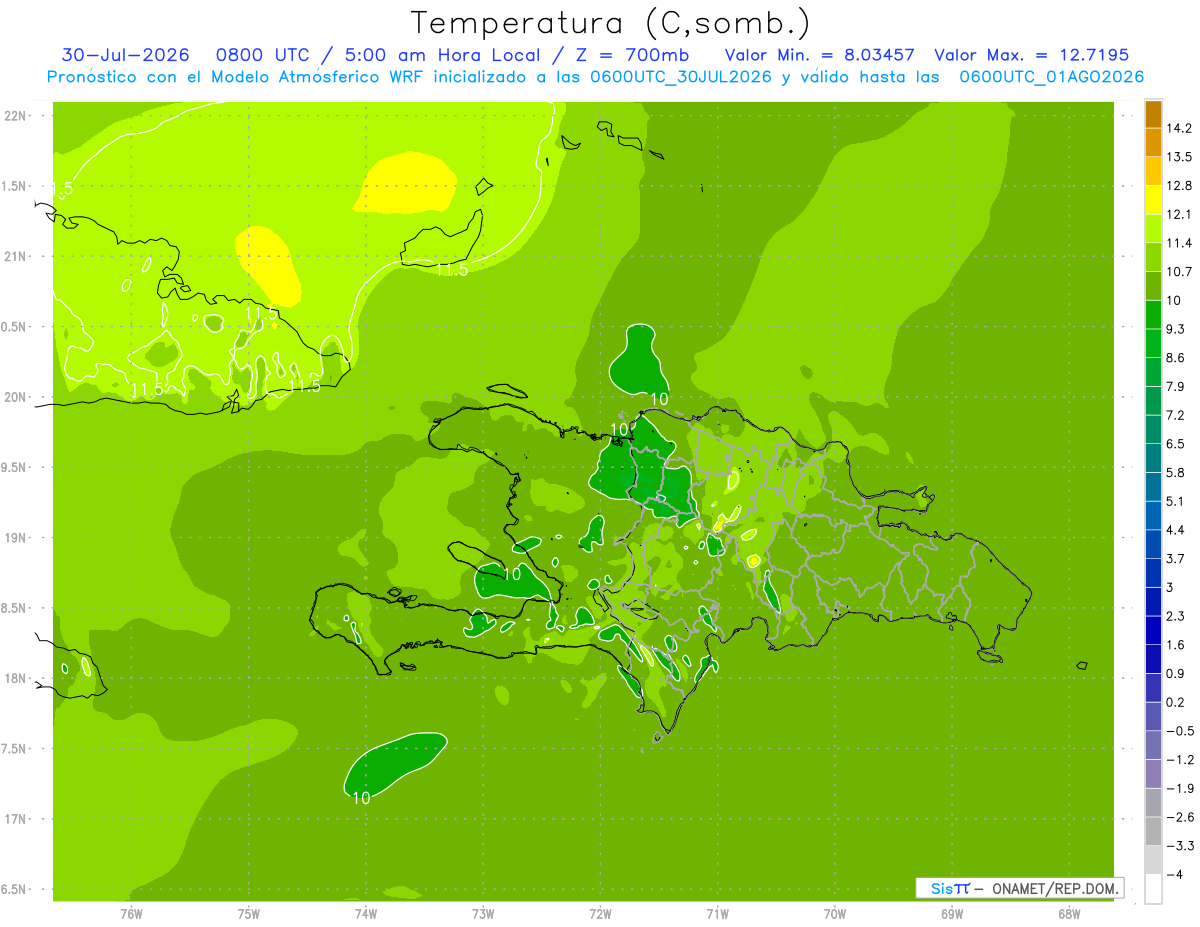Click the '0600UTC_01AGO2026' valid-until timestamp
Viewport: 1200px width, 927px height.
click(1051, 77)
